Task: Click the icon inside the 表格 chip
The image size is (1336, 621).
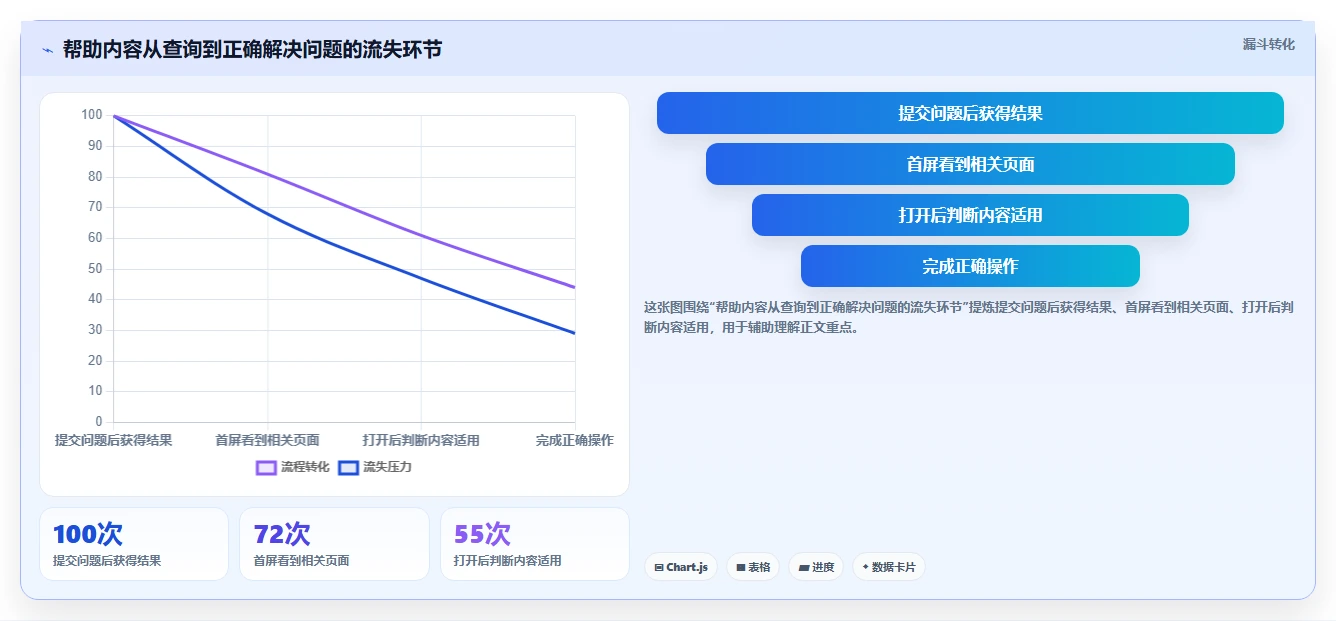Action: [x=741, y=567]
